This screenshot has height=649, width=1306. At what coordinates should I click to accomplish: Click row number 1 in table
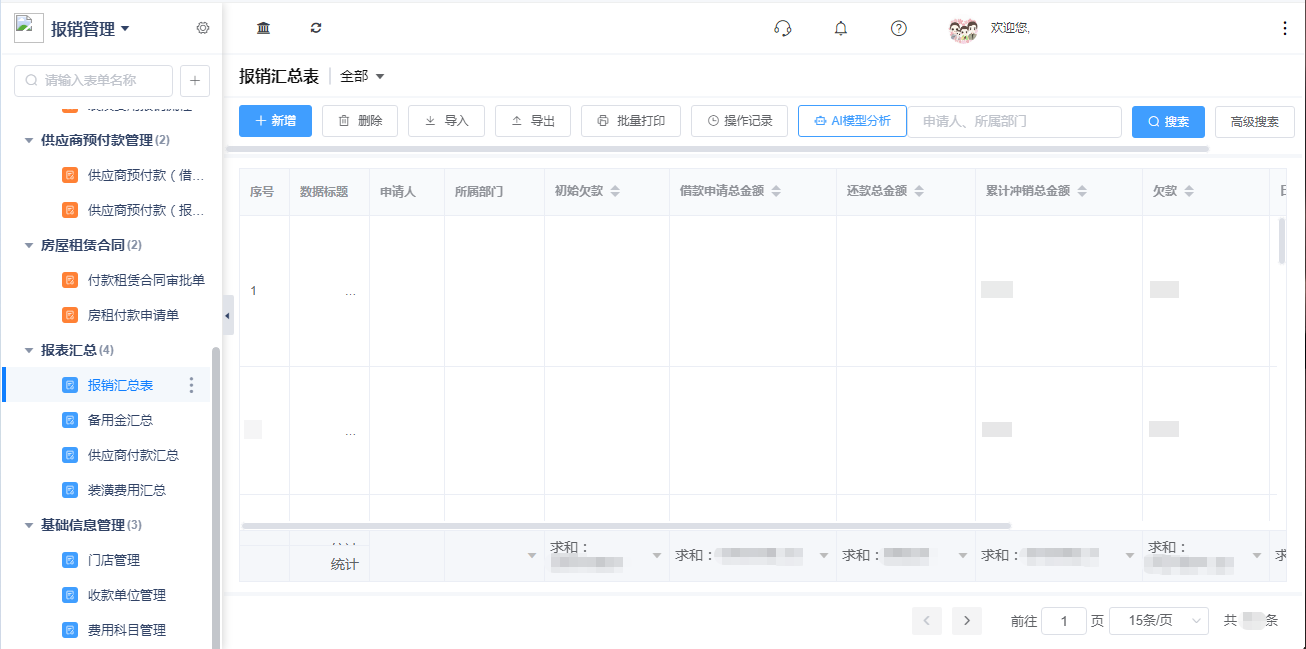tap(253, 291)
